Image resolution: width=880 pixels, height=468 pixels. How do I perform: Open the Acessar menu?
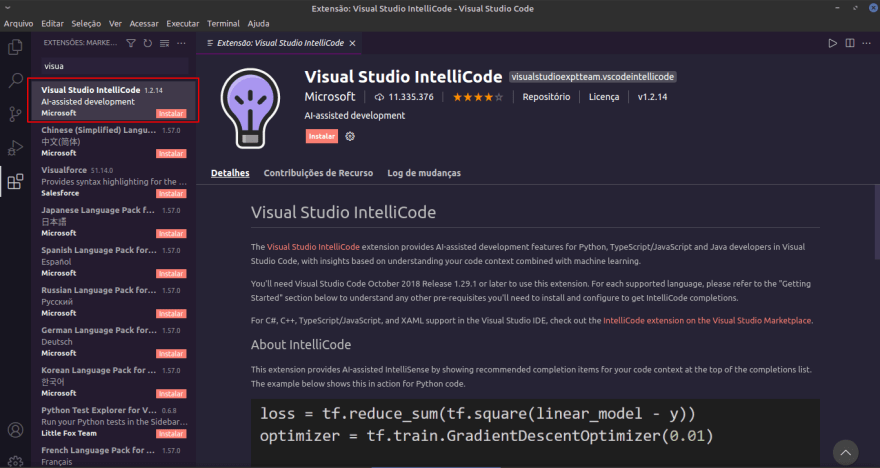coord(144,24)
